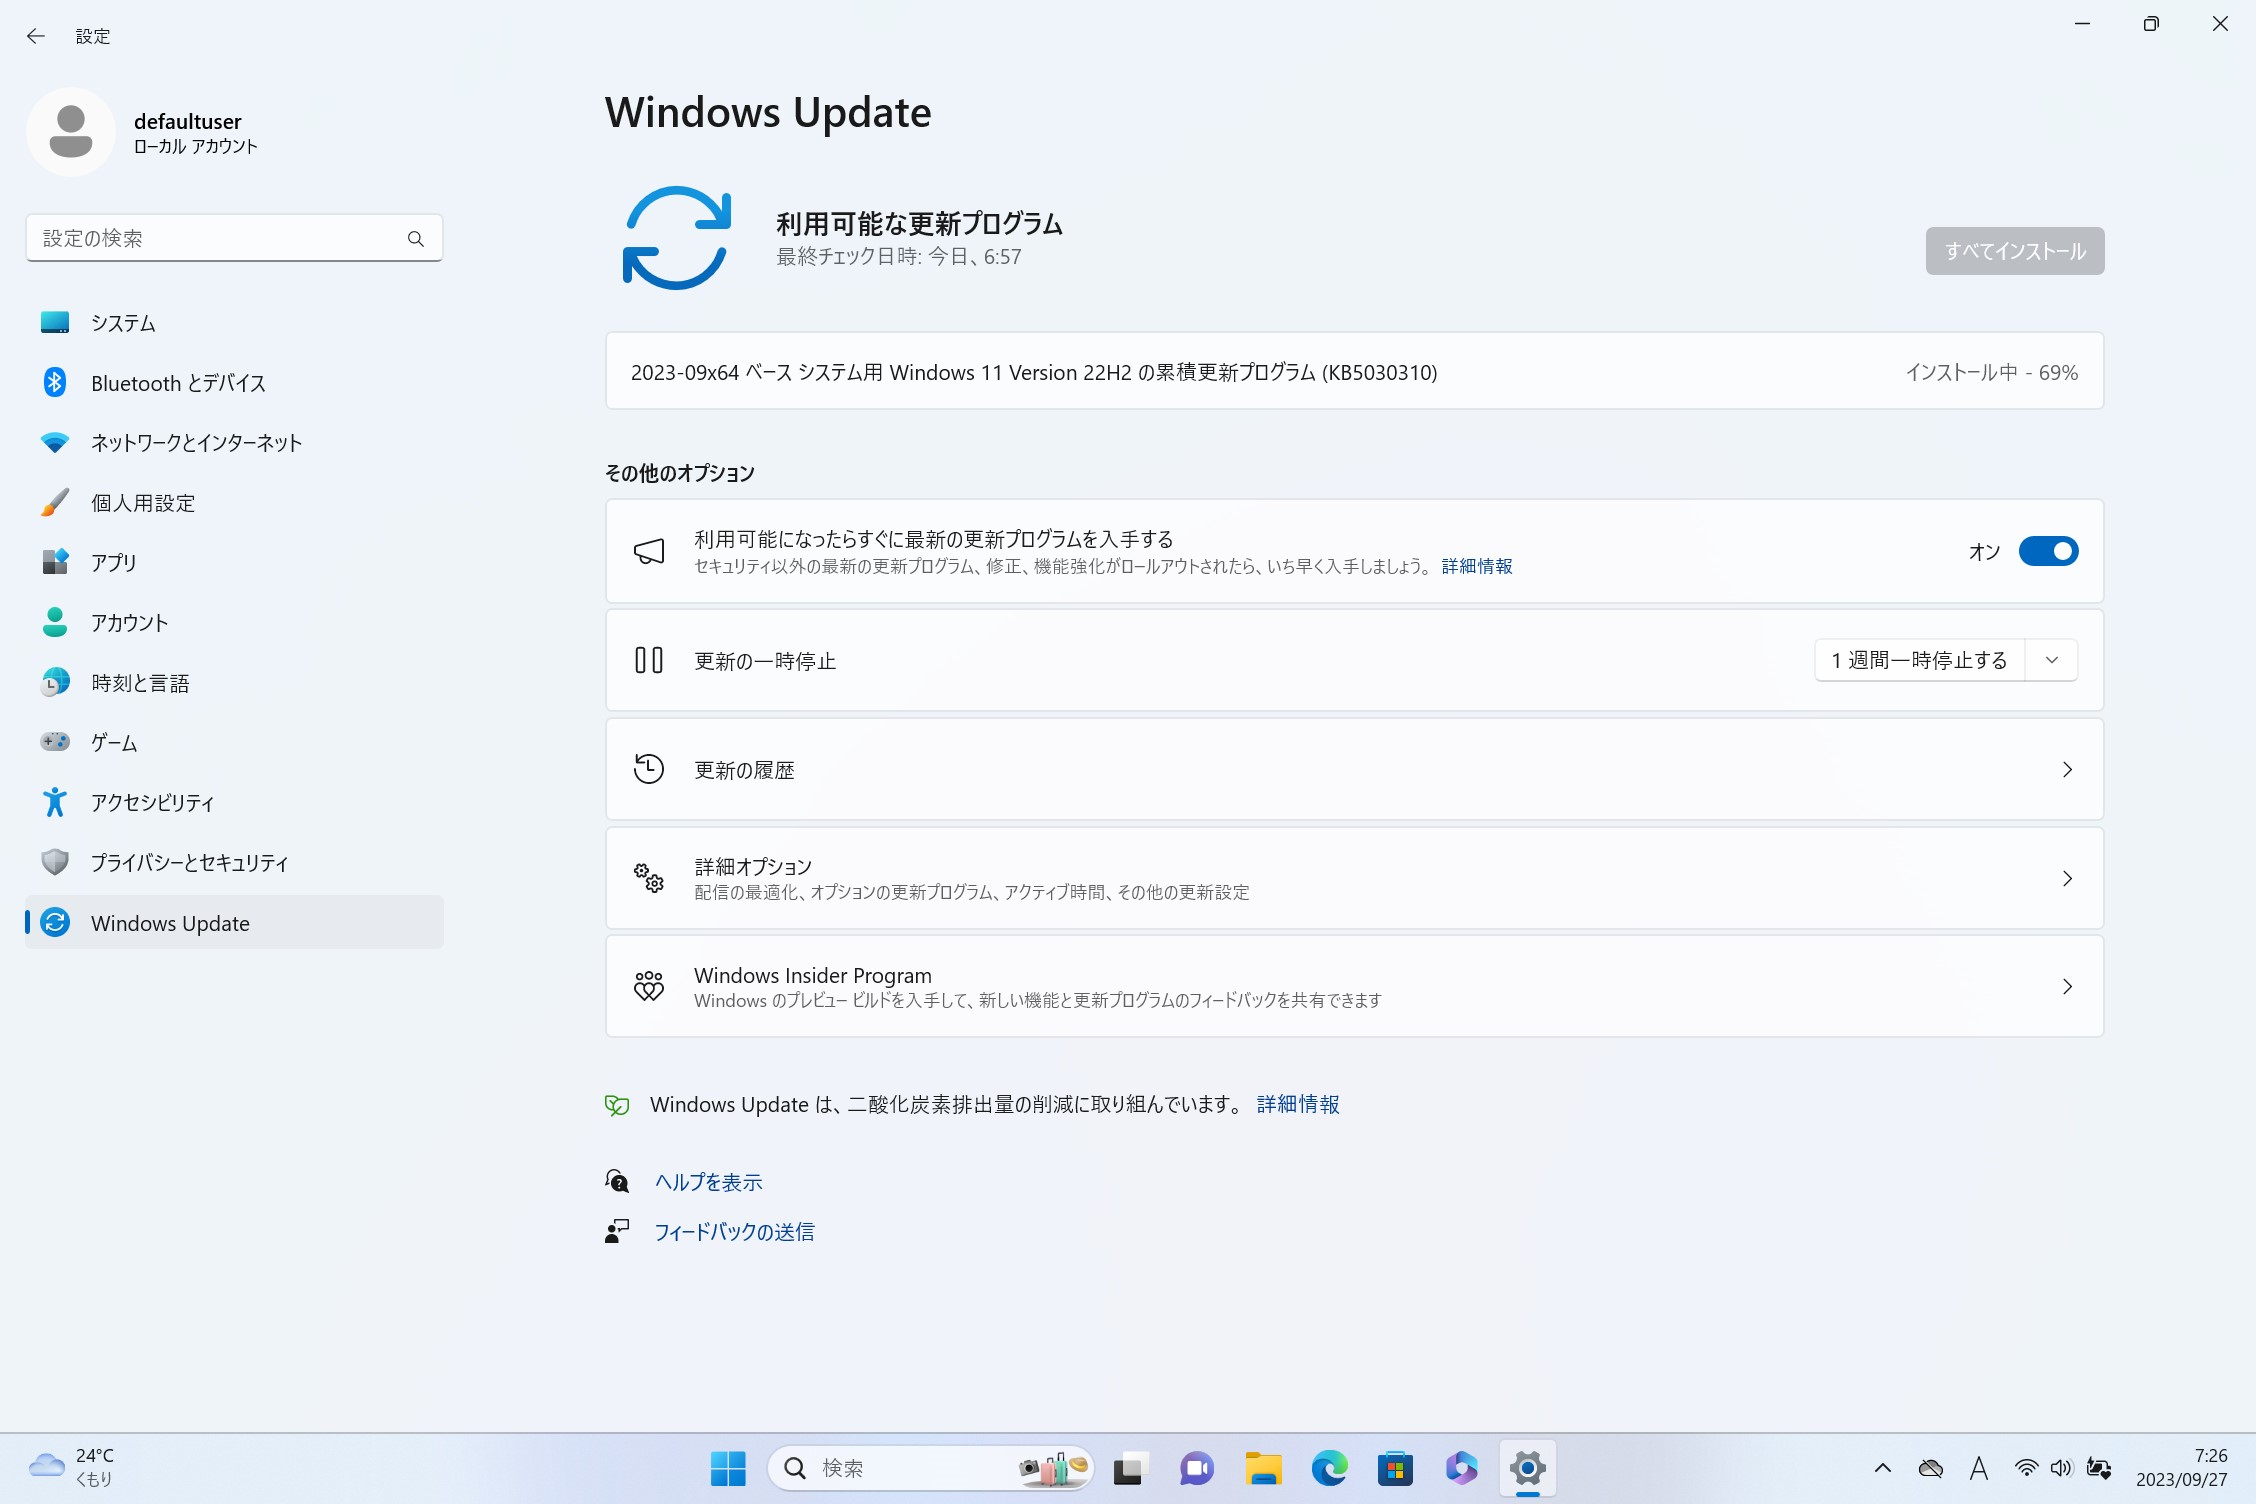This screenshot has height=1504, width=2256.
Task: Launch the Teams chat taskbar icon
Action: (1196, 1469)
